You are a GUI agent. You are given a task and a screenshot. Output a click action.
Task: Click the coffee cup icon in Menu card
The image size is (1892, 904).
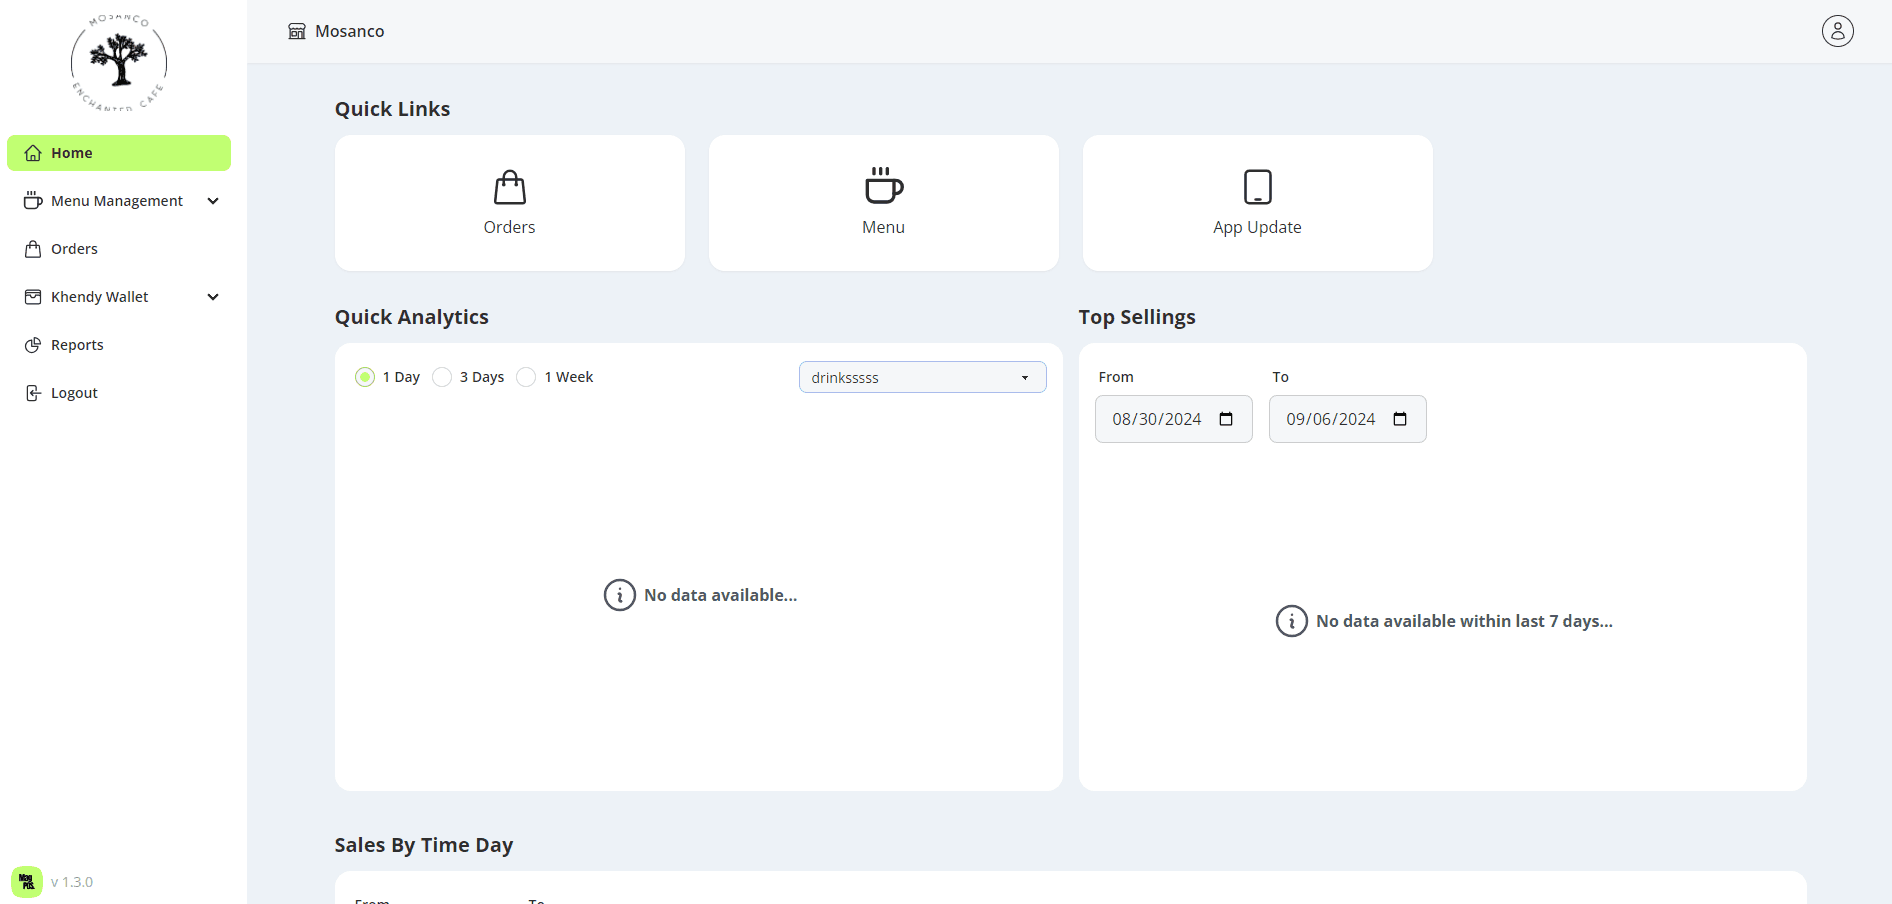coord(883,186)
